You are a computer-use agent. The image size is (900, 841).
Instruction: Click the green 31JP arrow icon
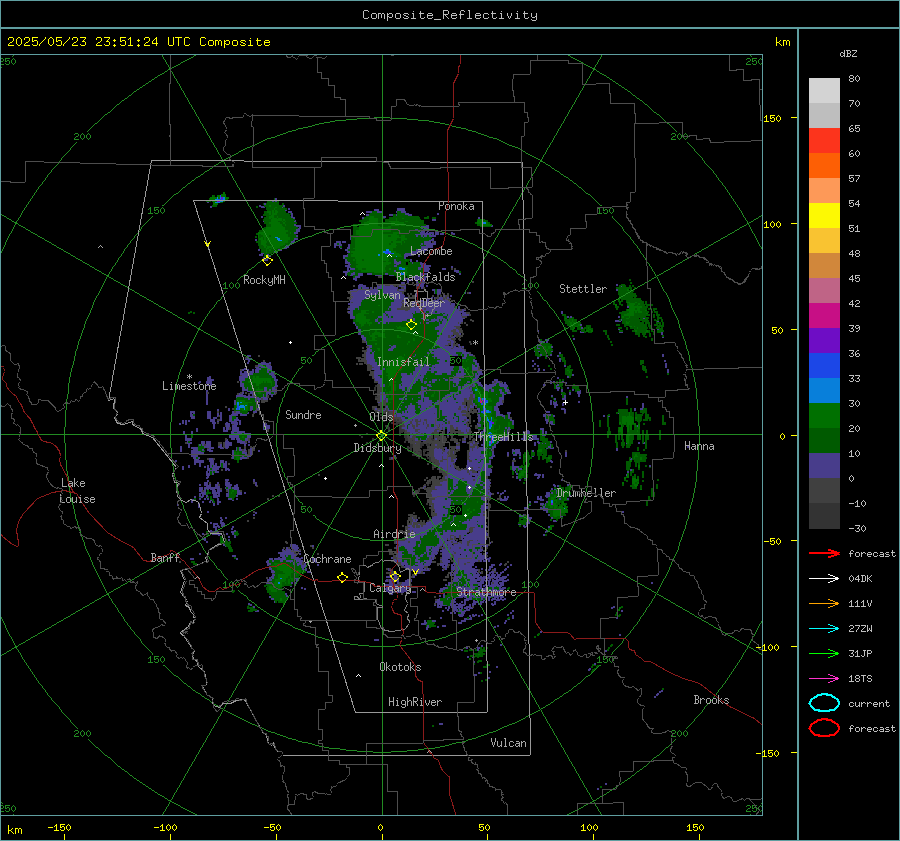pyautogui.click(x=824, y=653)
